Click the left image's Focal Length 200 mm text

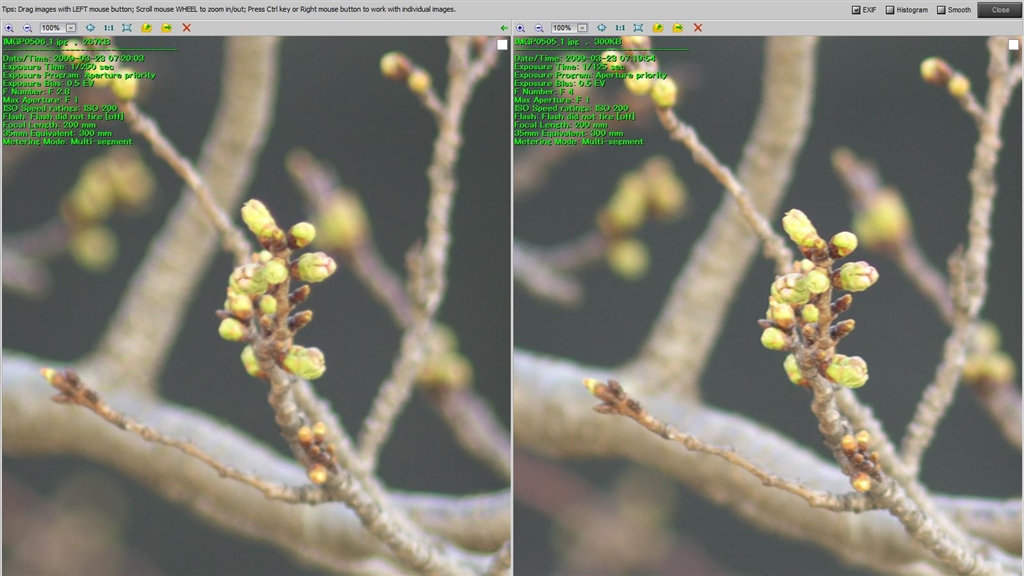[49, 125]
